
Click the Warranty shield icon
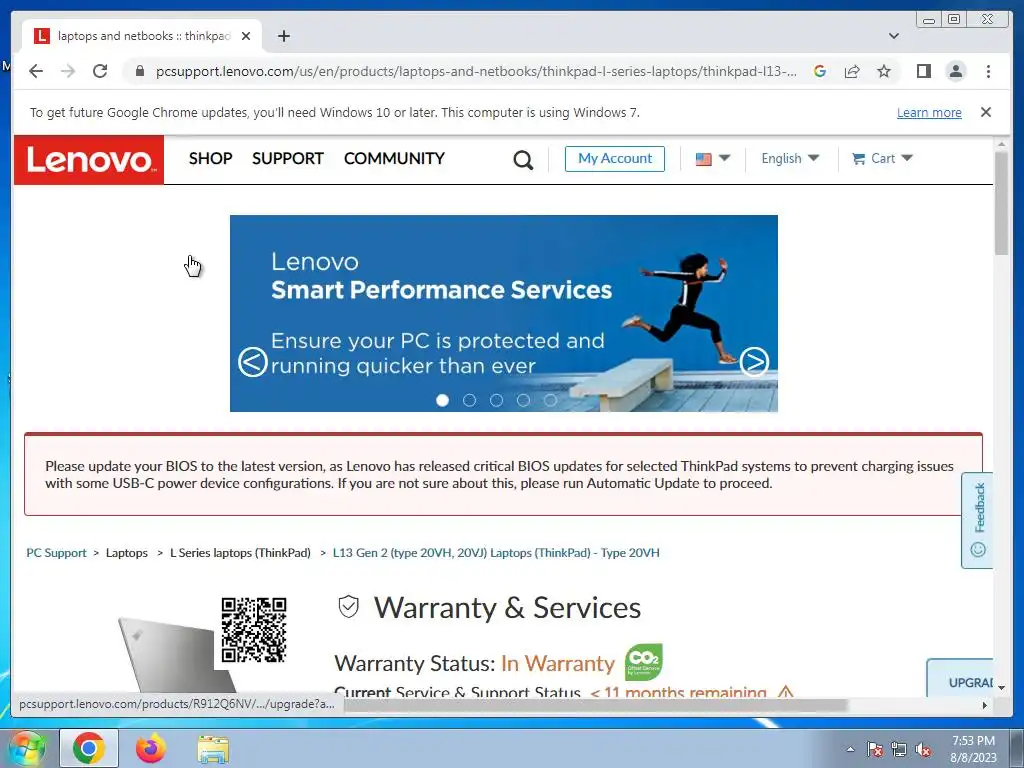[349, 607]
